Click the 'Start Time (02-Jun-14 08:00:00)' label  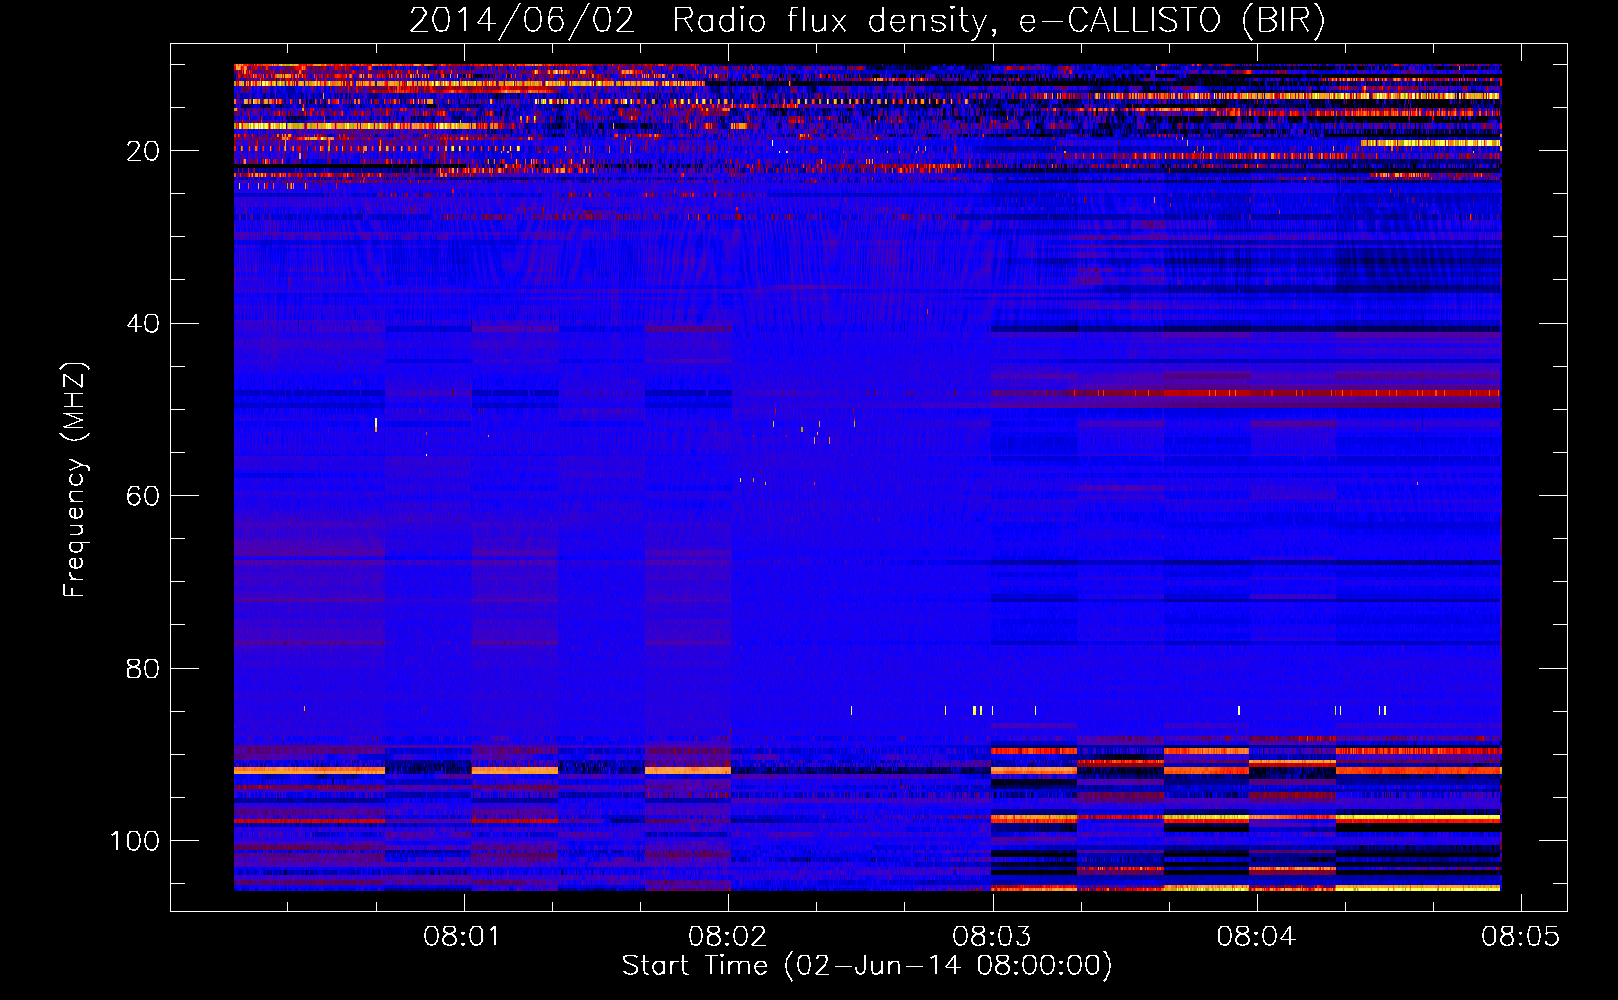coord(867,966)
